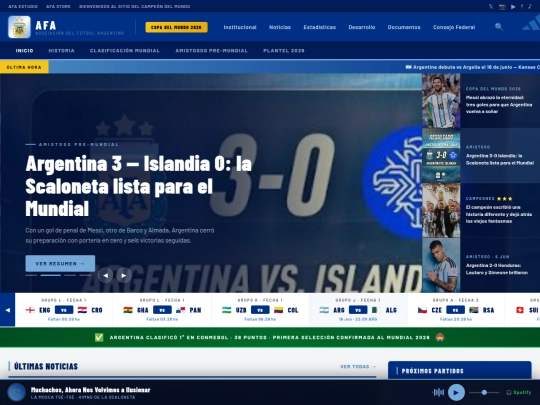
Task: Select the Plantel 2026 tab
Action: tap(284, 51)
